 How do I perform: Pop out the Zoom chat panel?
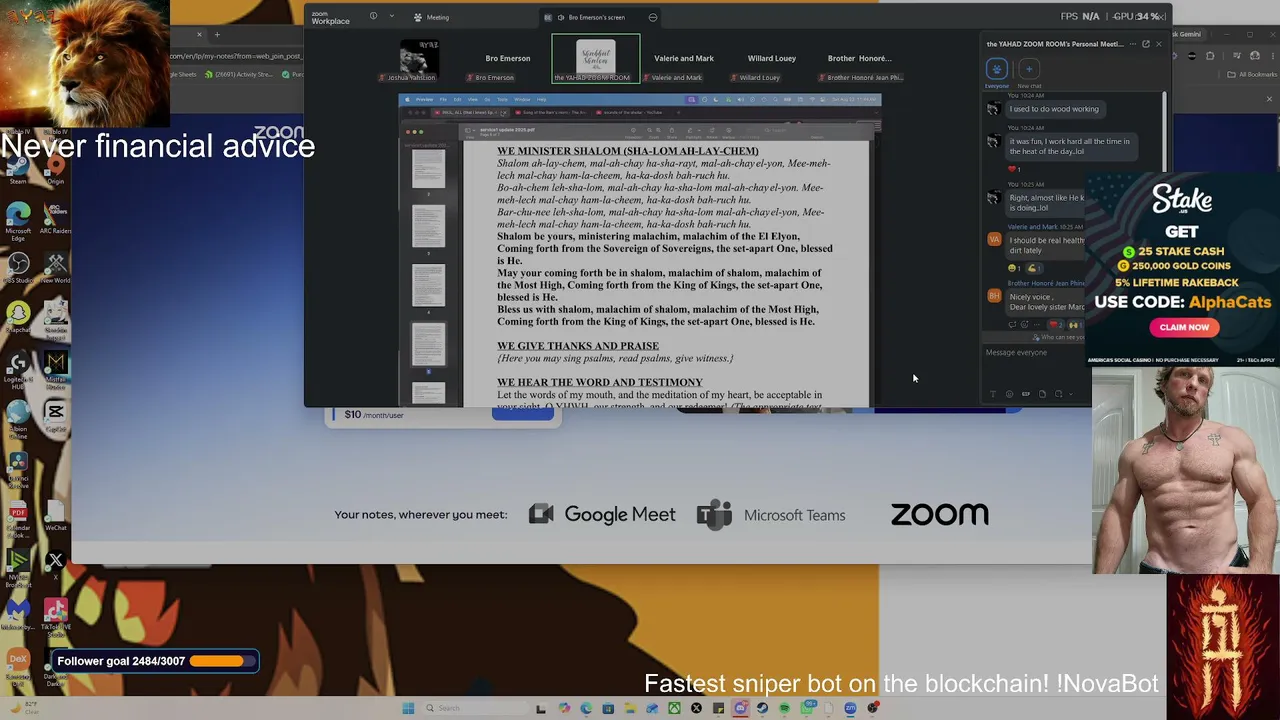(1146, 44)
